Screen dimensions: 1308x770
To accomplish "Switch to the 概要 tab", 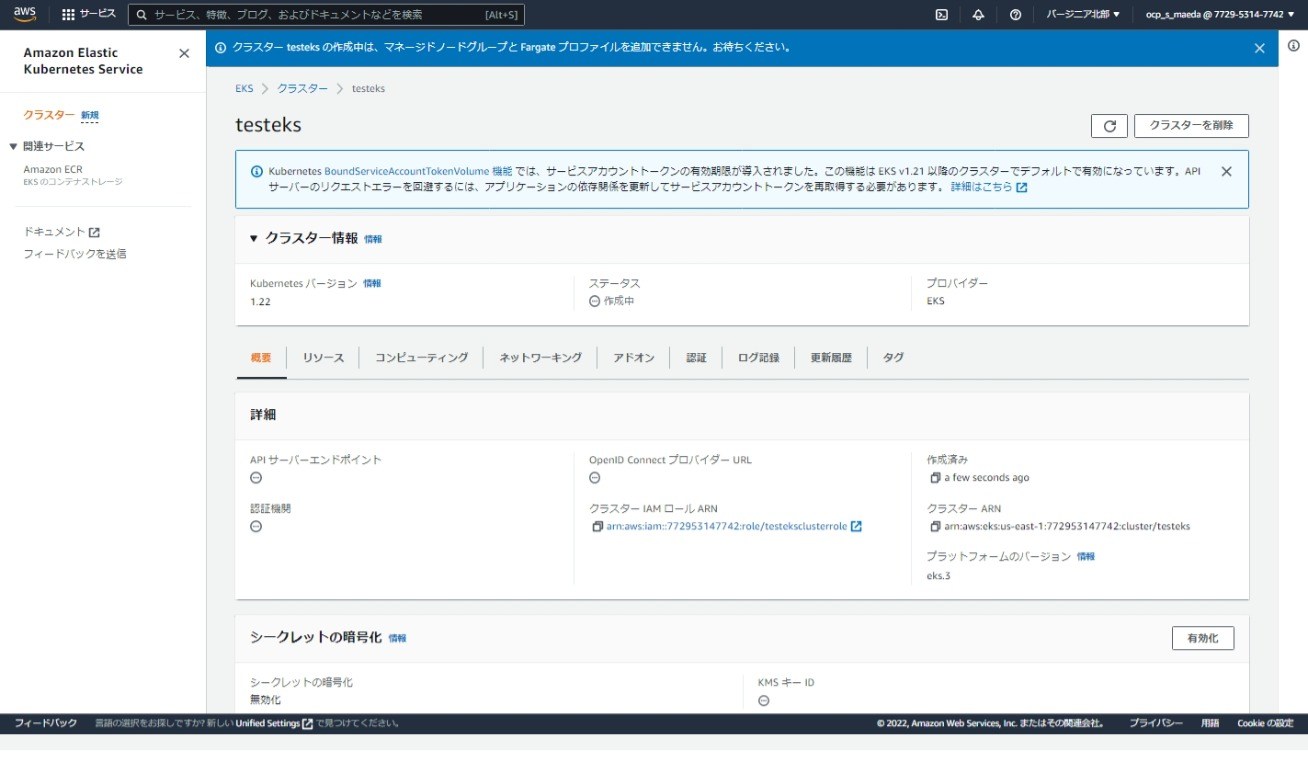I will (261, 358).
